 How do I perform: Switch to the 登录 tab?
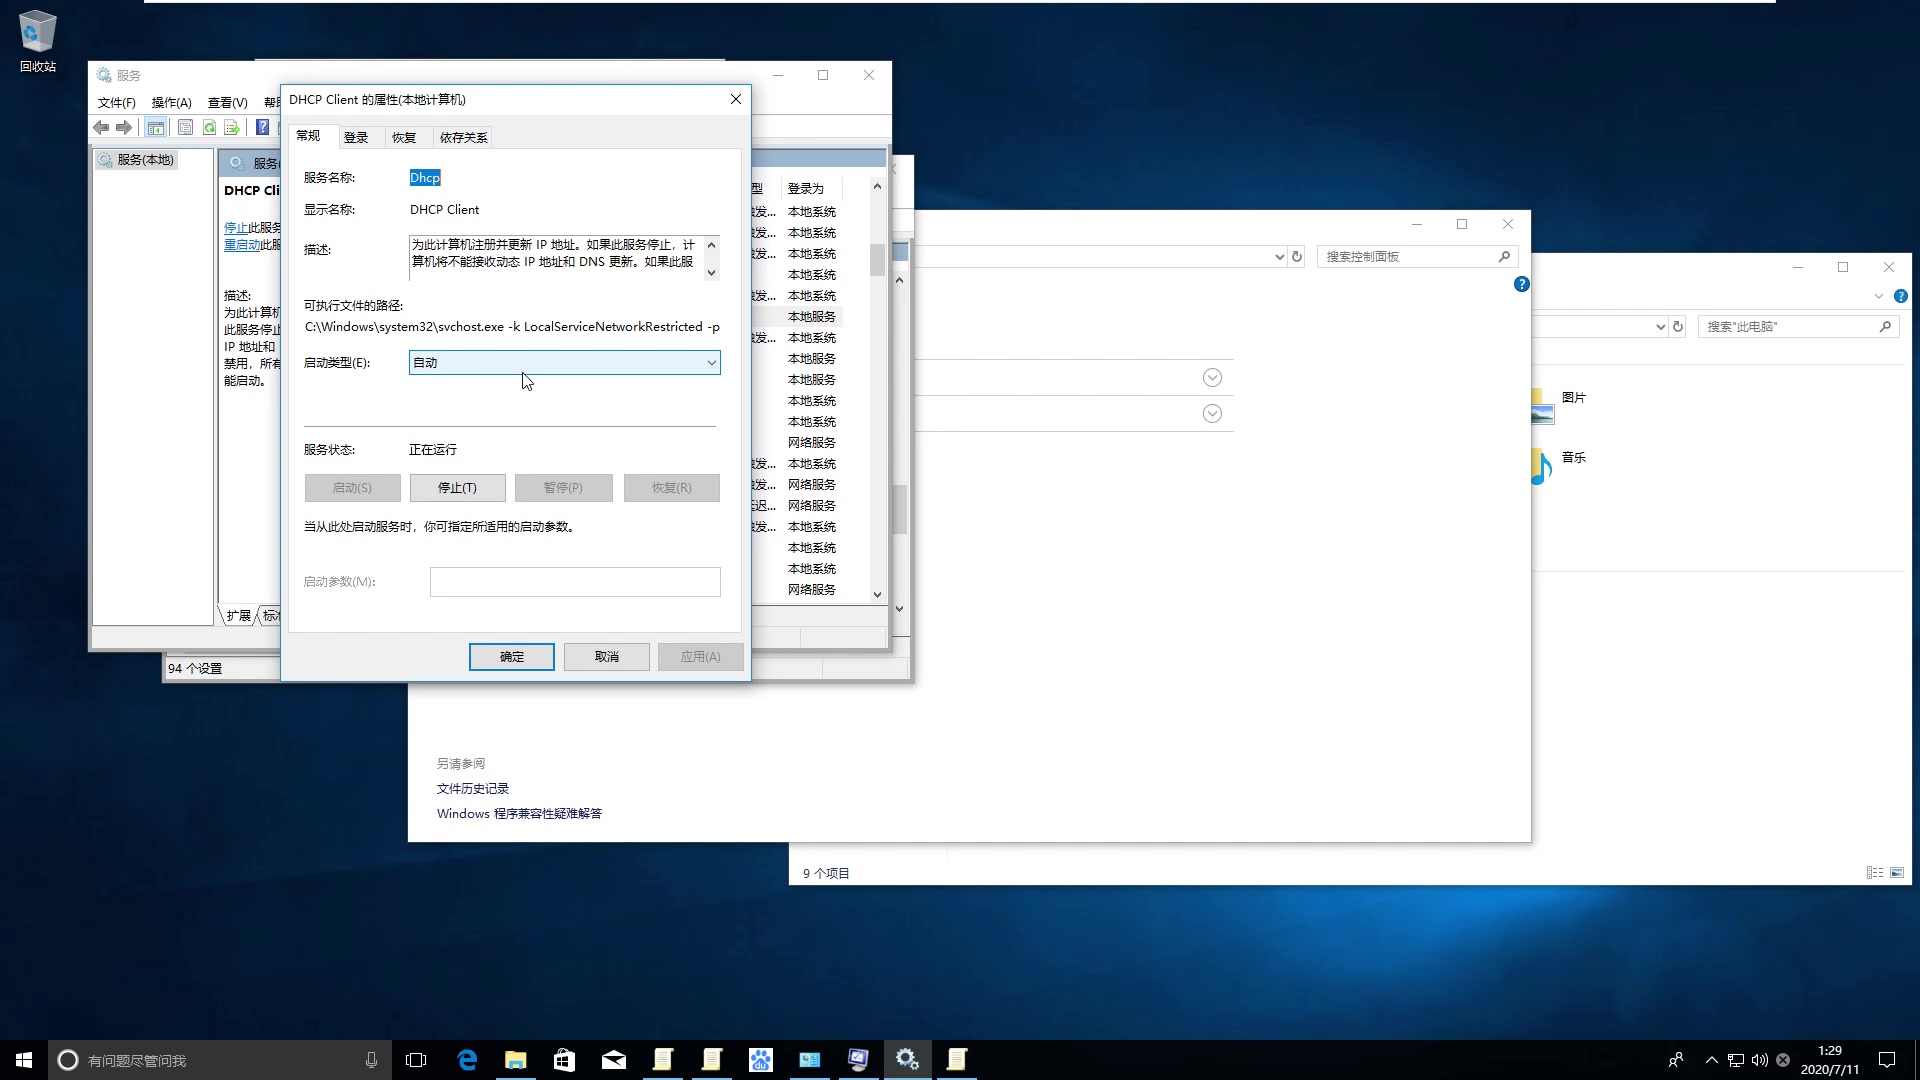356,138
